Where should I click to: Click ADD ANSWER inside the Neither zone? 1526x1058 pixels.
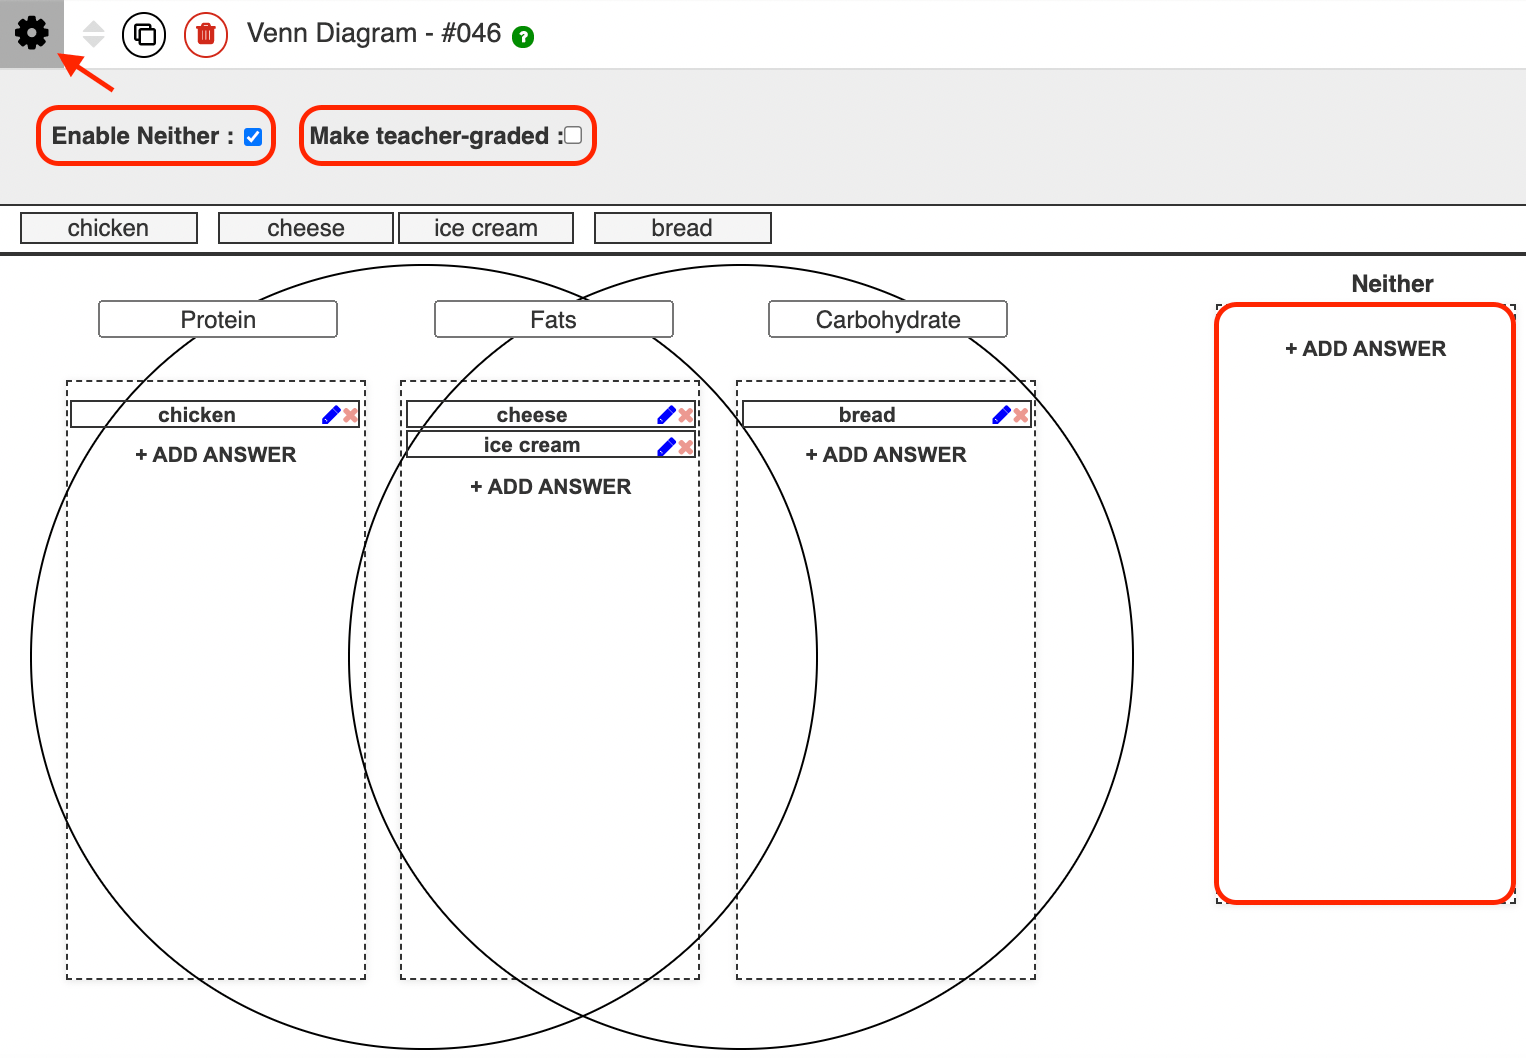1365,348
